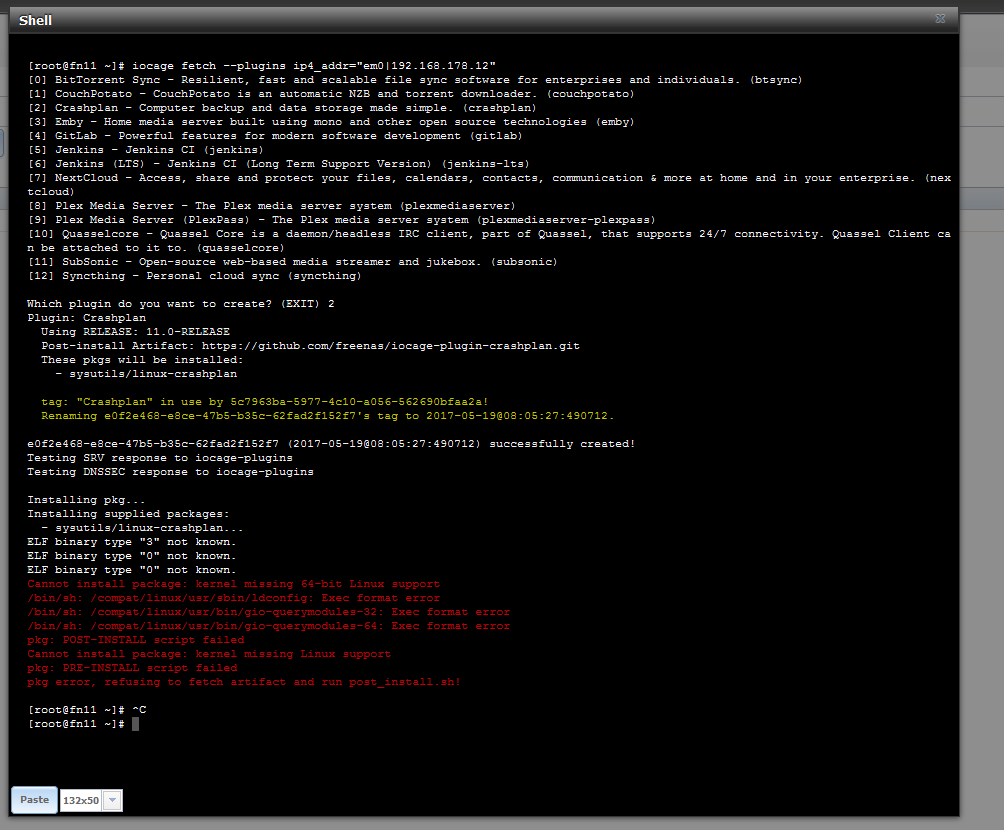This screenshot has height=830, width=1004.
Task: Select the '[9] Plex Media Server (PlexPass)' line
Action: tap(341, 220)
